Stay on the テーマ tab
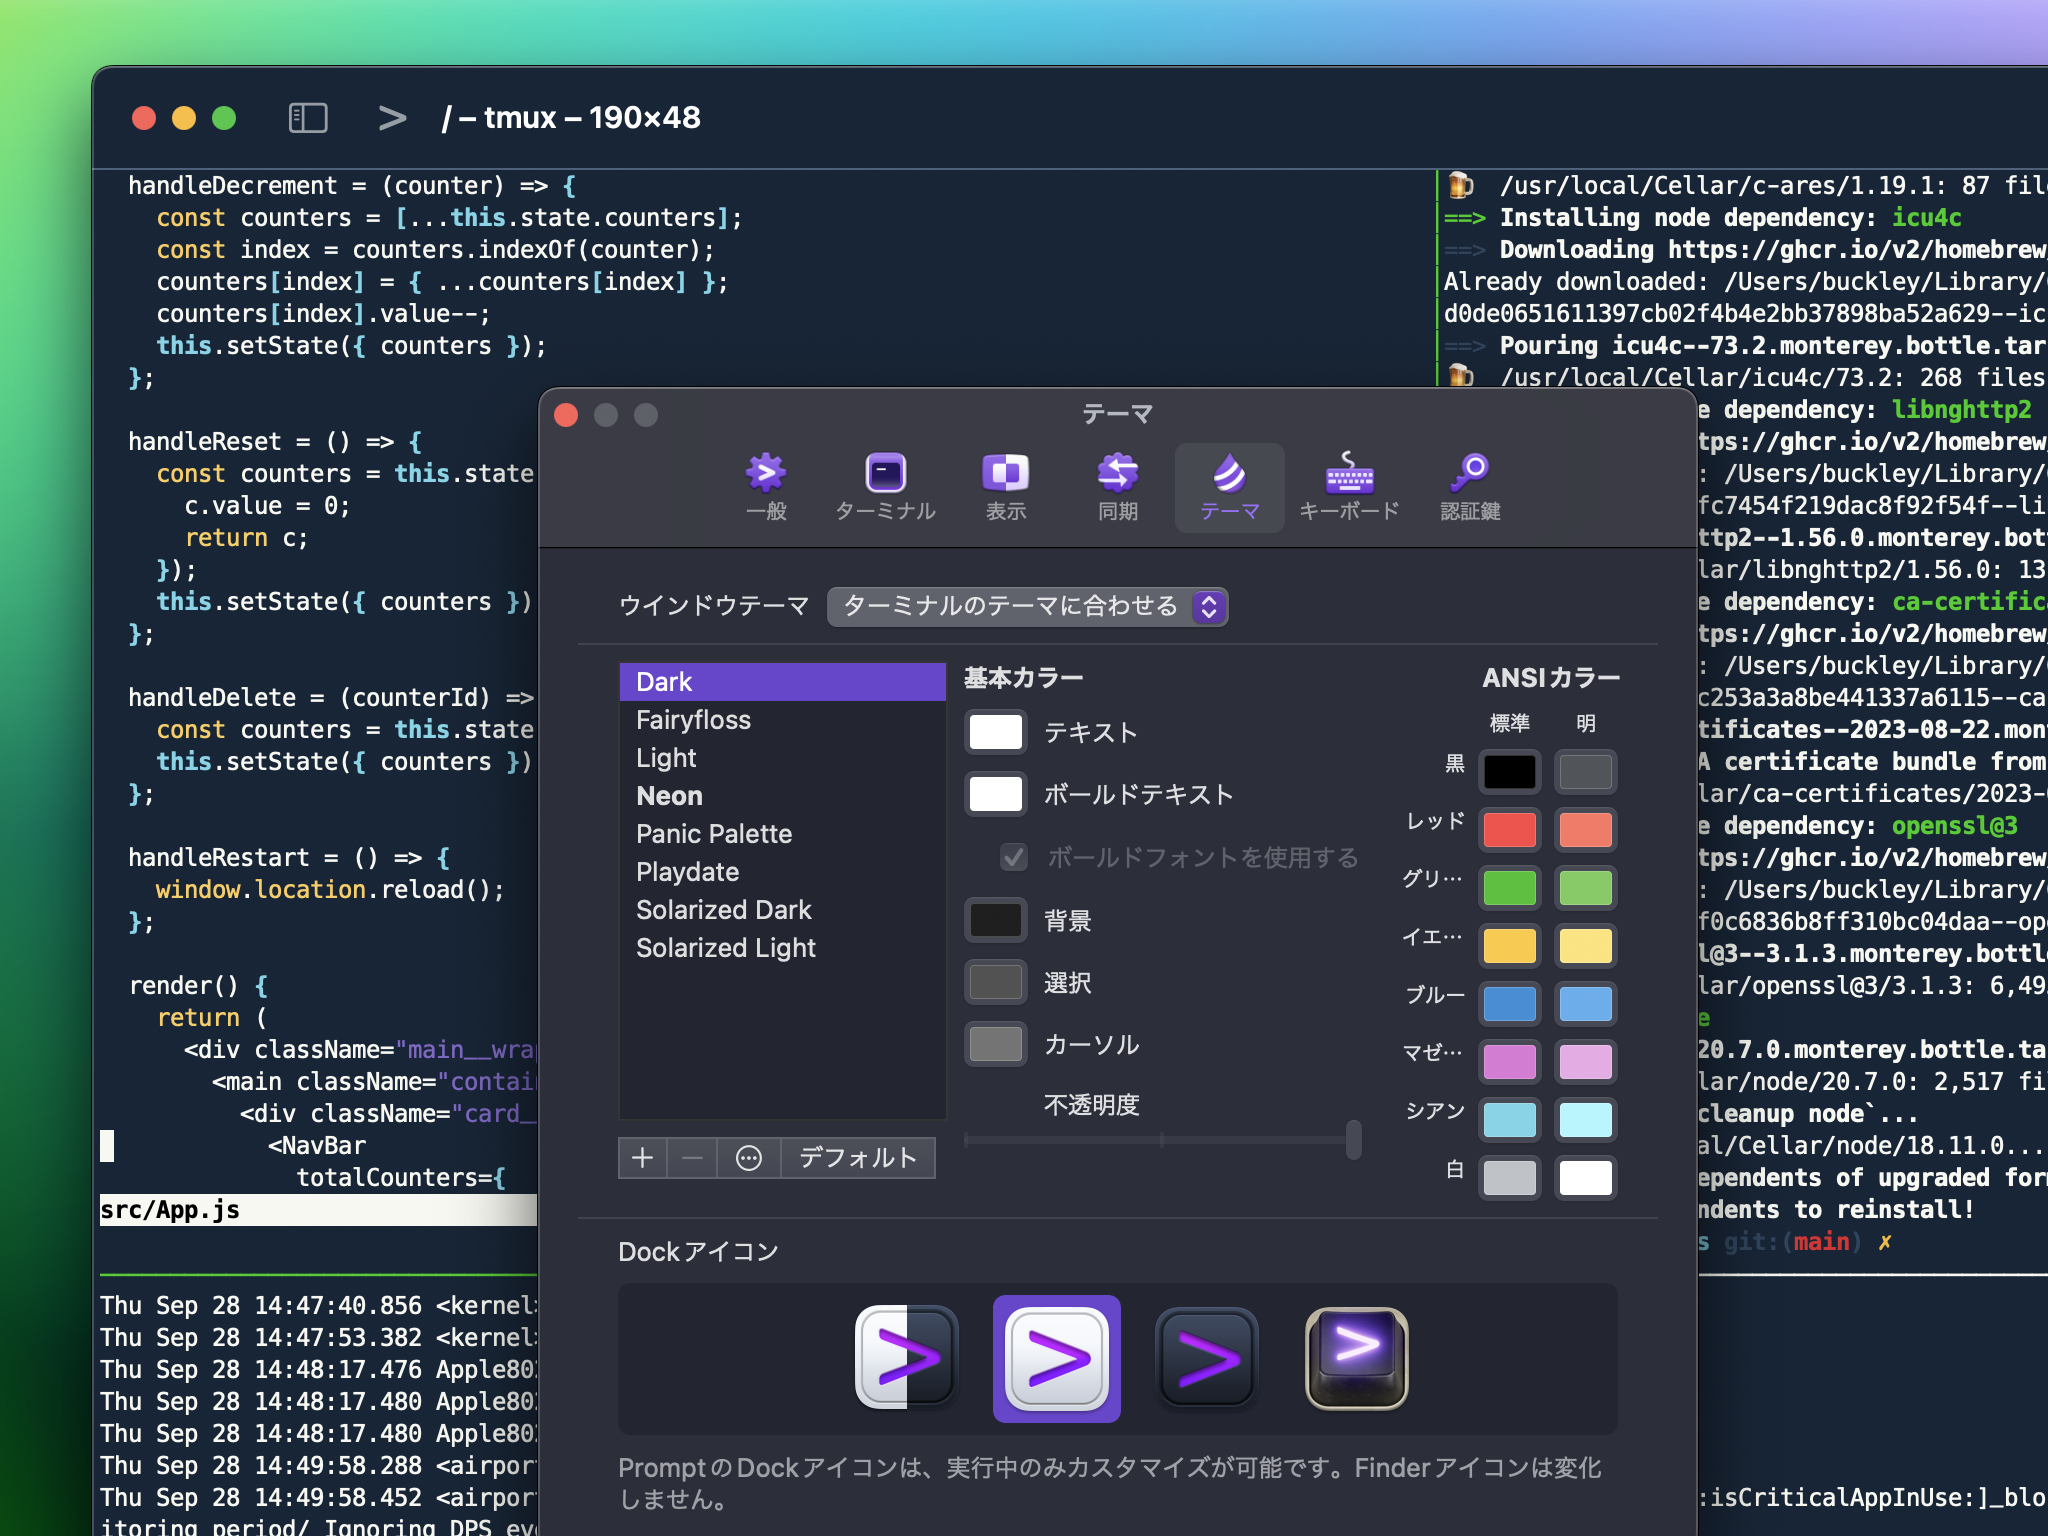The image size is (2048, 1536). click(x=1228, y=487)
